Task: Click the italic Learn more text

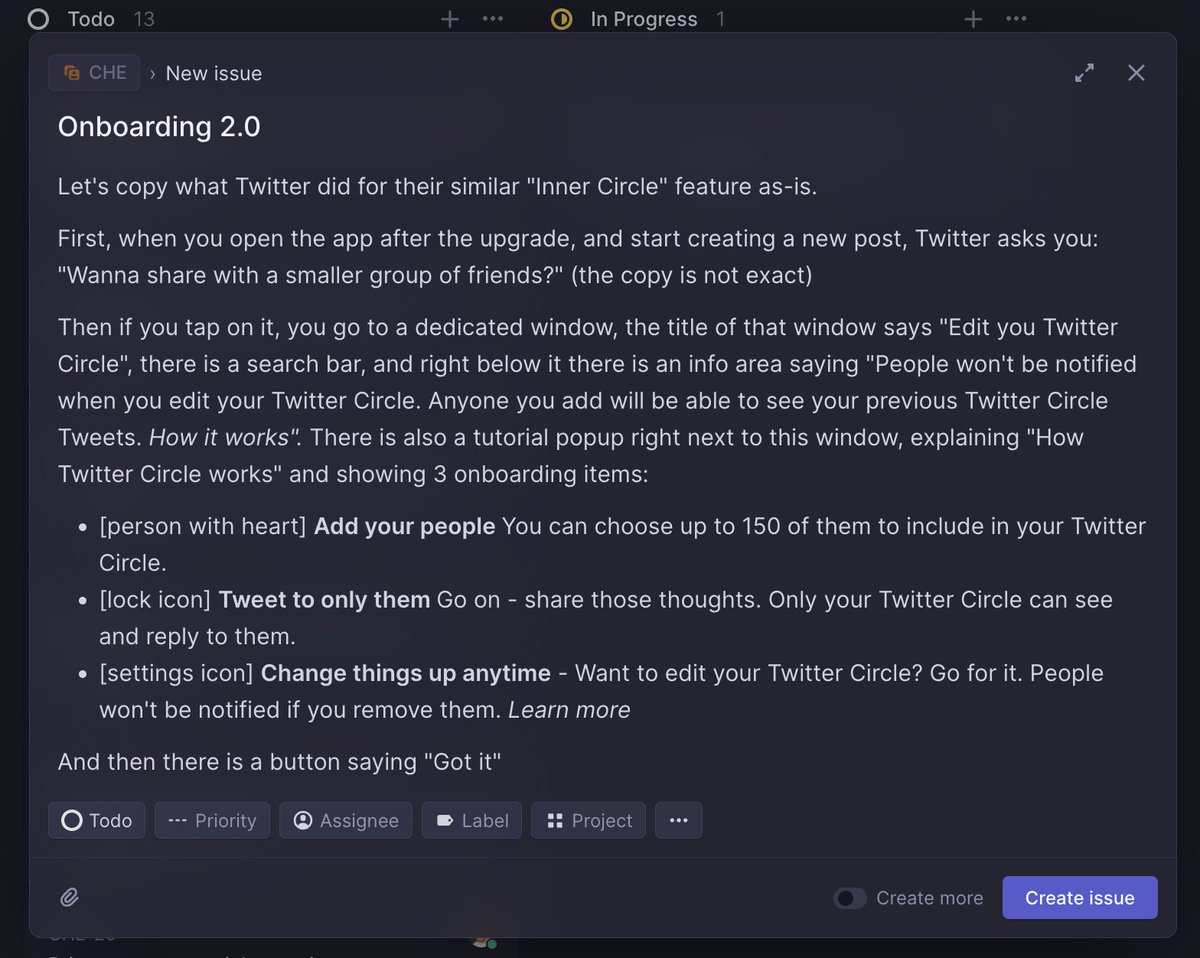Action: [x=569, y=710]
